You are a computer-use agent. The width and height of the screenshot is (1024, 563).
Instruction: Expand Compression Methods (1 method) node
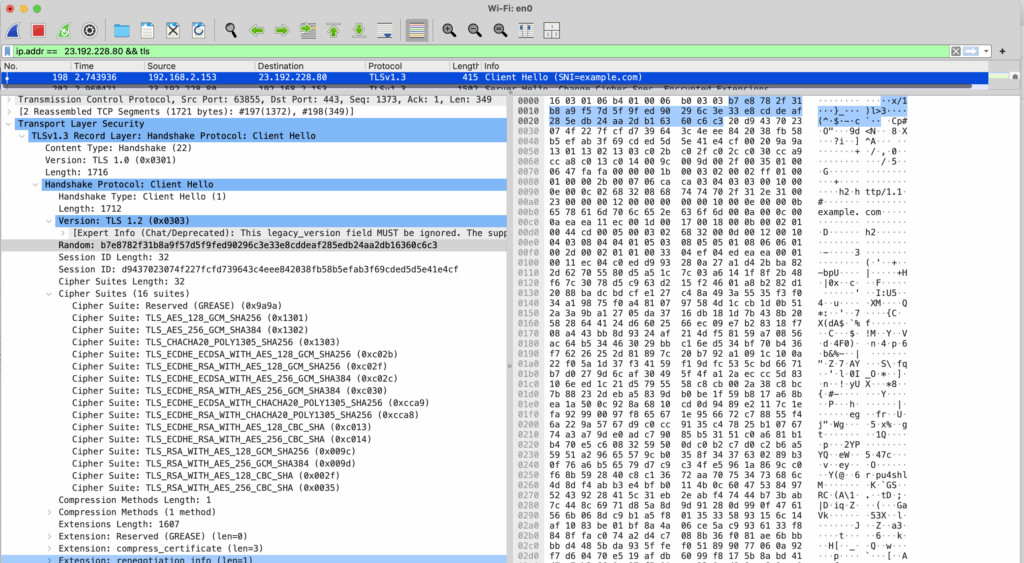[x=49, y=512]
